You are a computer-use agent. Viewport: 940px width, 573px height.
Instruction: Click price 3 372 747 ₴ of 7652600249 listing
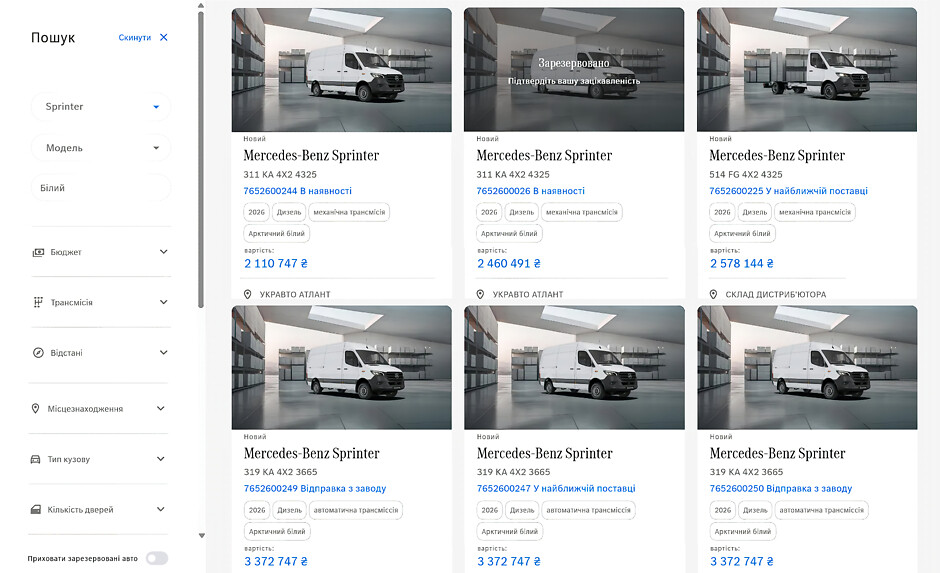point(276,562)
